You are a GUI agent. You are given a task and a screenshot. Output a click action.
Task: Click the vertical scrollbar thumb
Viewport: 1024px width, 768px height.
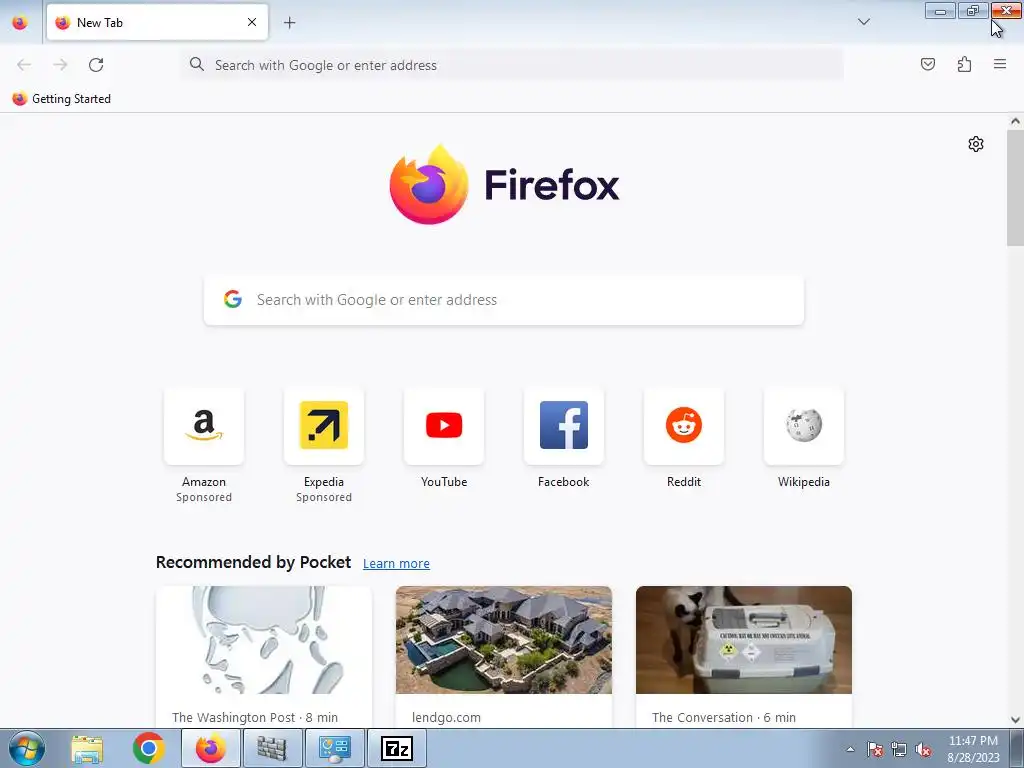click(x=1015, y=187)
